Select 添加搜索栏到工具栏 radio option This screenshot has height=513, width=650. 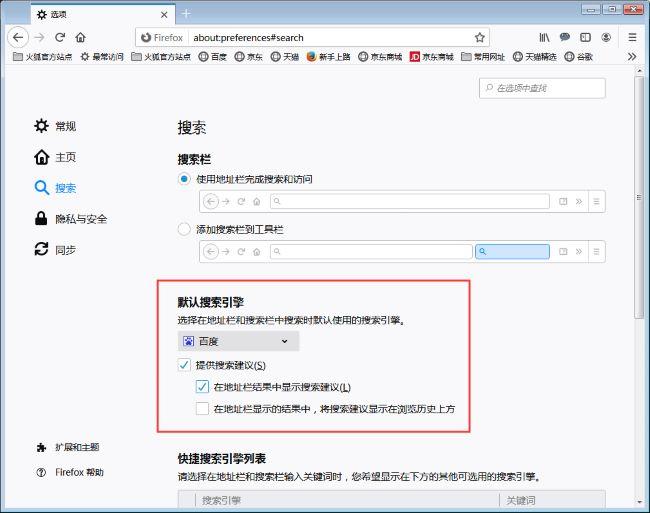click(x=184, y=229)
